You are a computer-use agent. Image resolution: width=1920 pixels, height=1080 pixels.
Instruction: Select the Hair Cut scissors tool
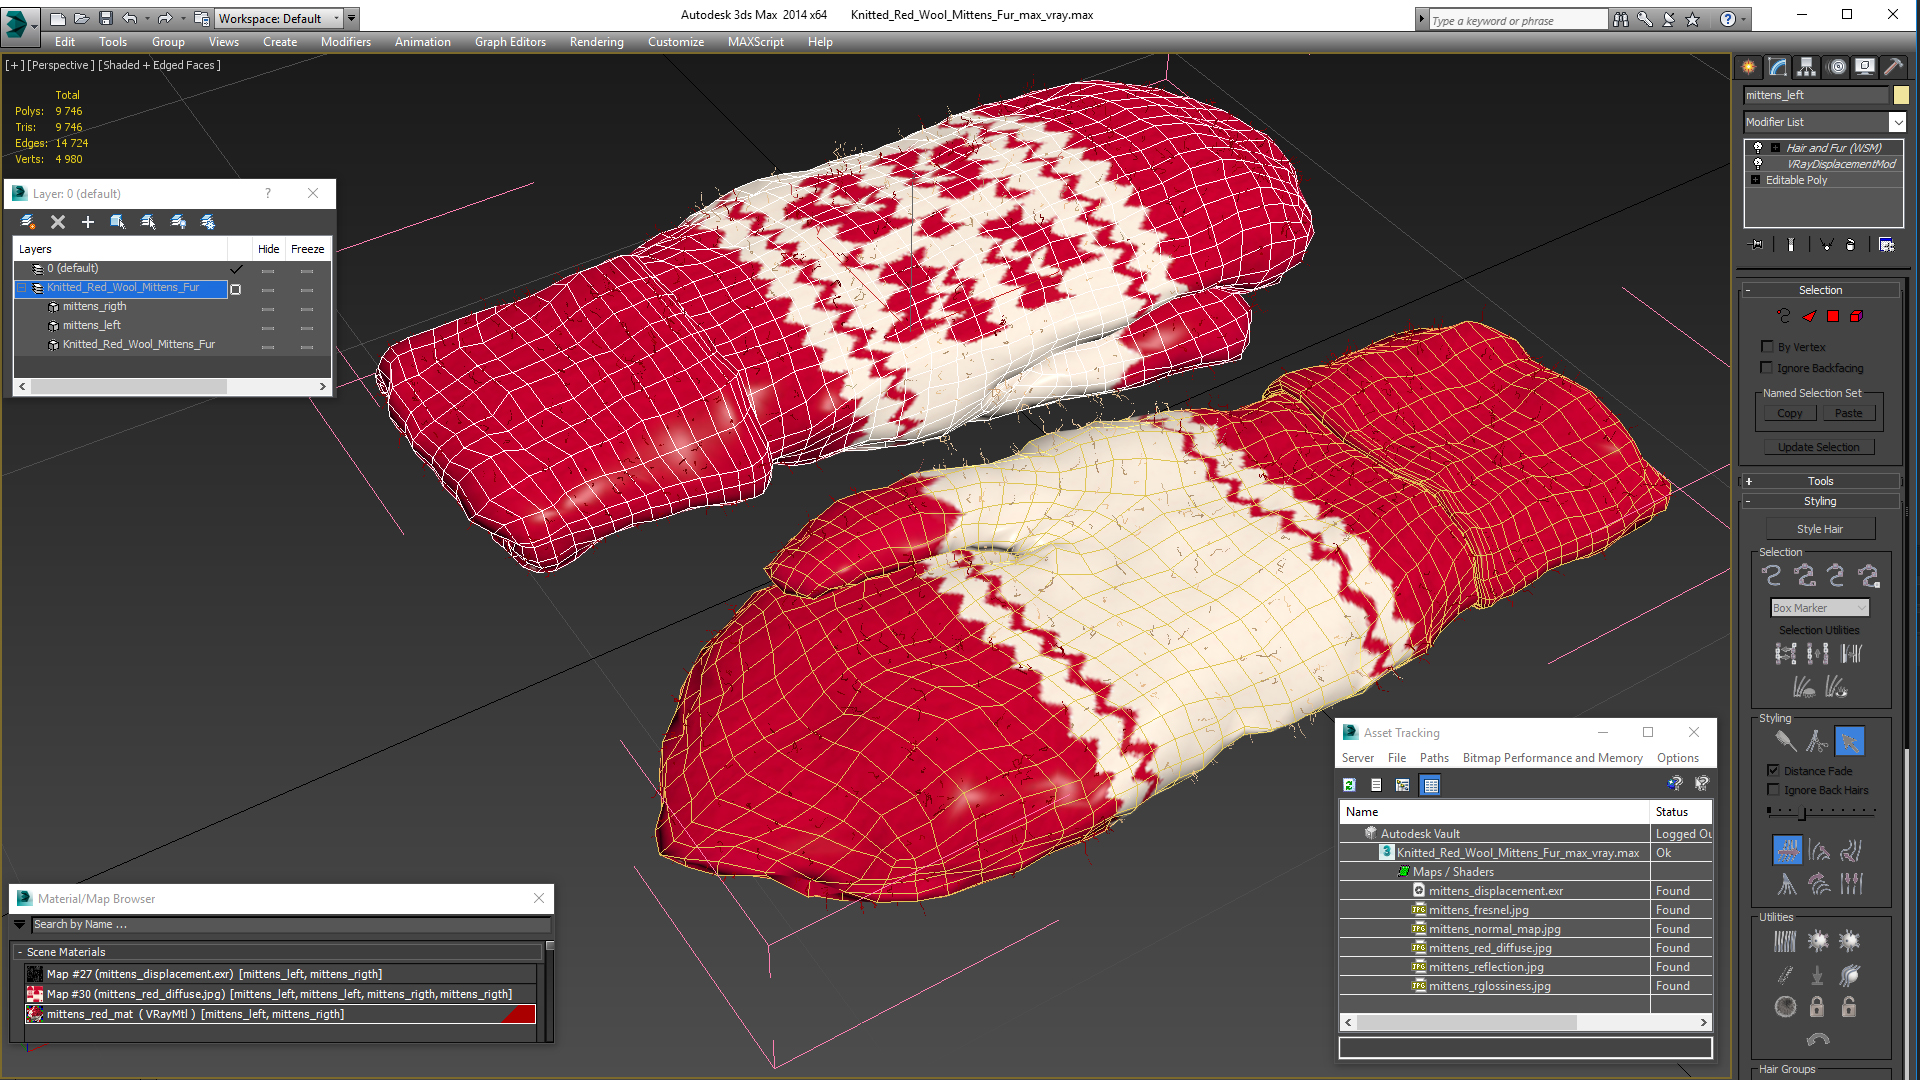click(1817, 741)
